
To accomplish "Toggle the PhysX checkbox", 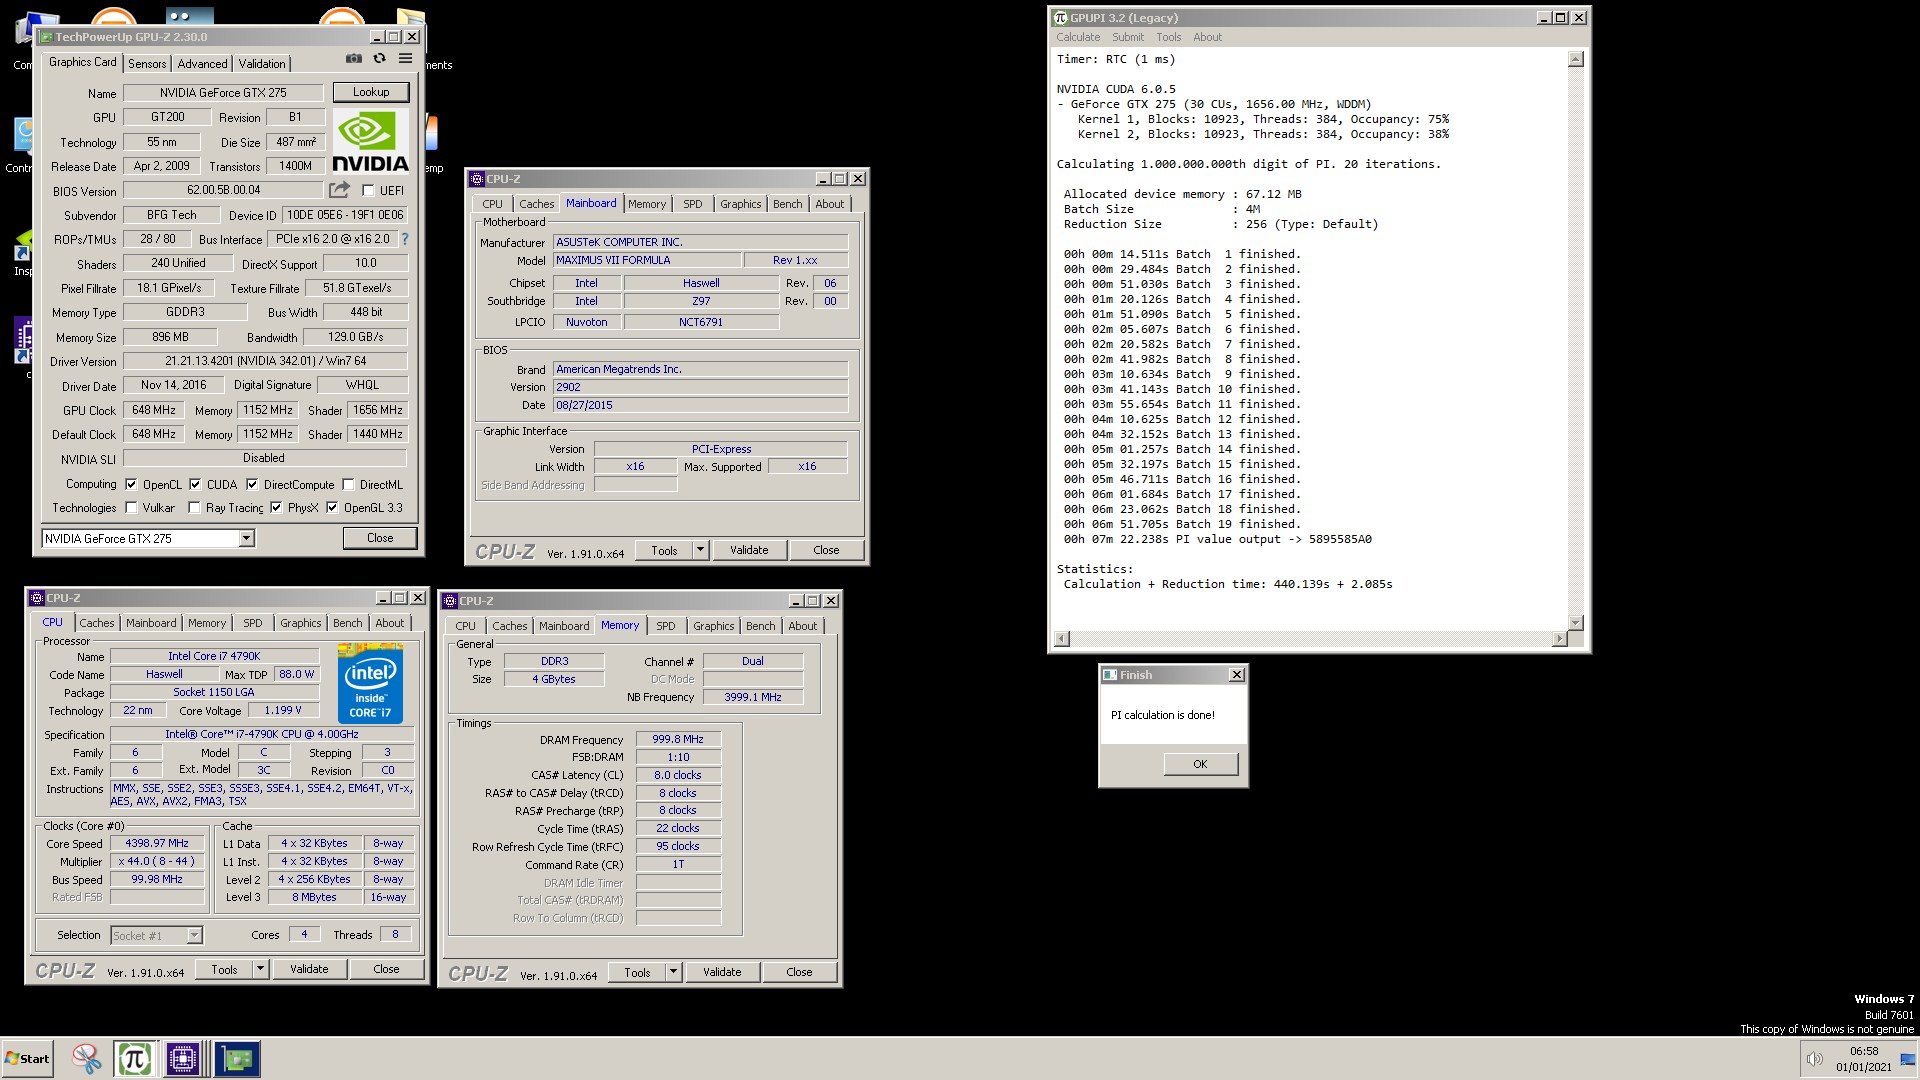I will point(276,508).
